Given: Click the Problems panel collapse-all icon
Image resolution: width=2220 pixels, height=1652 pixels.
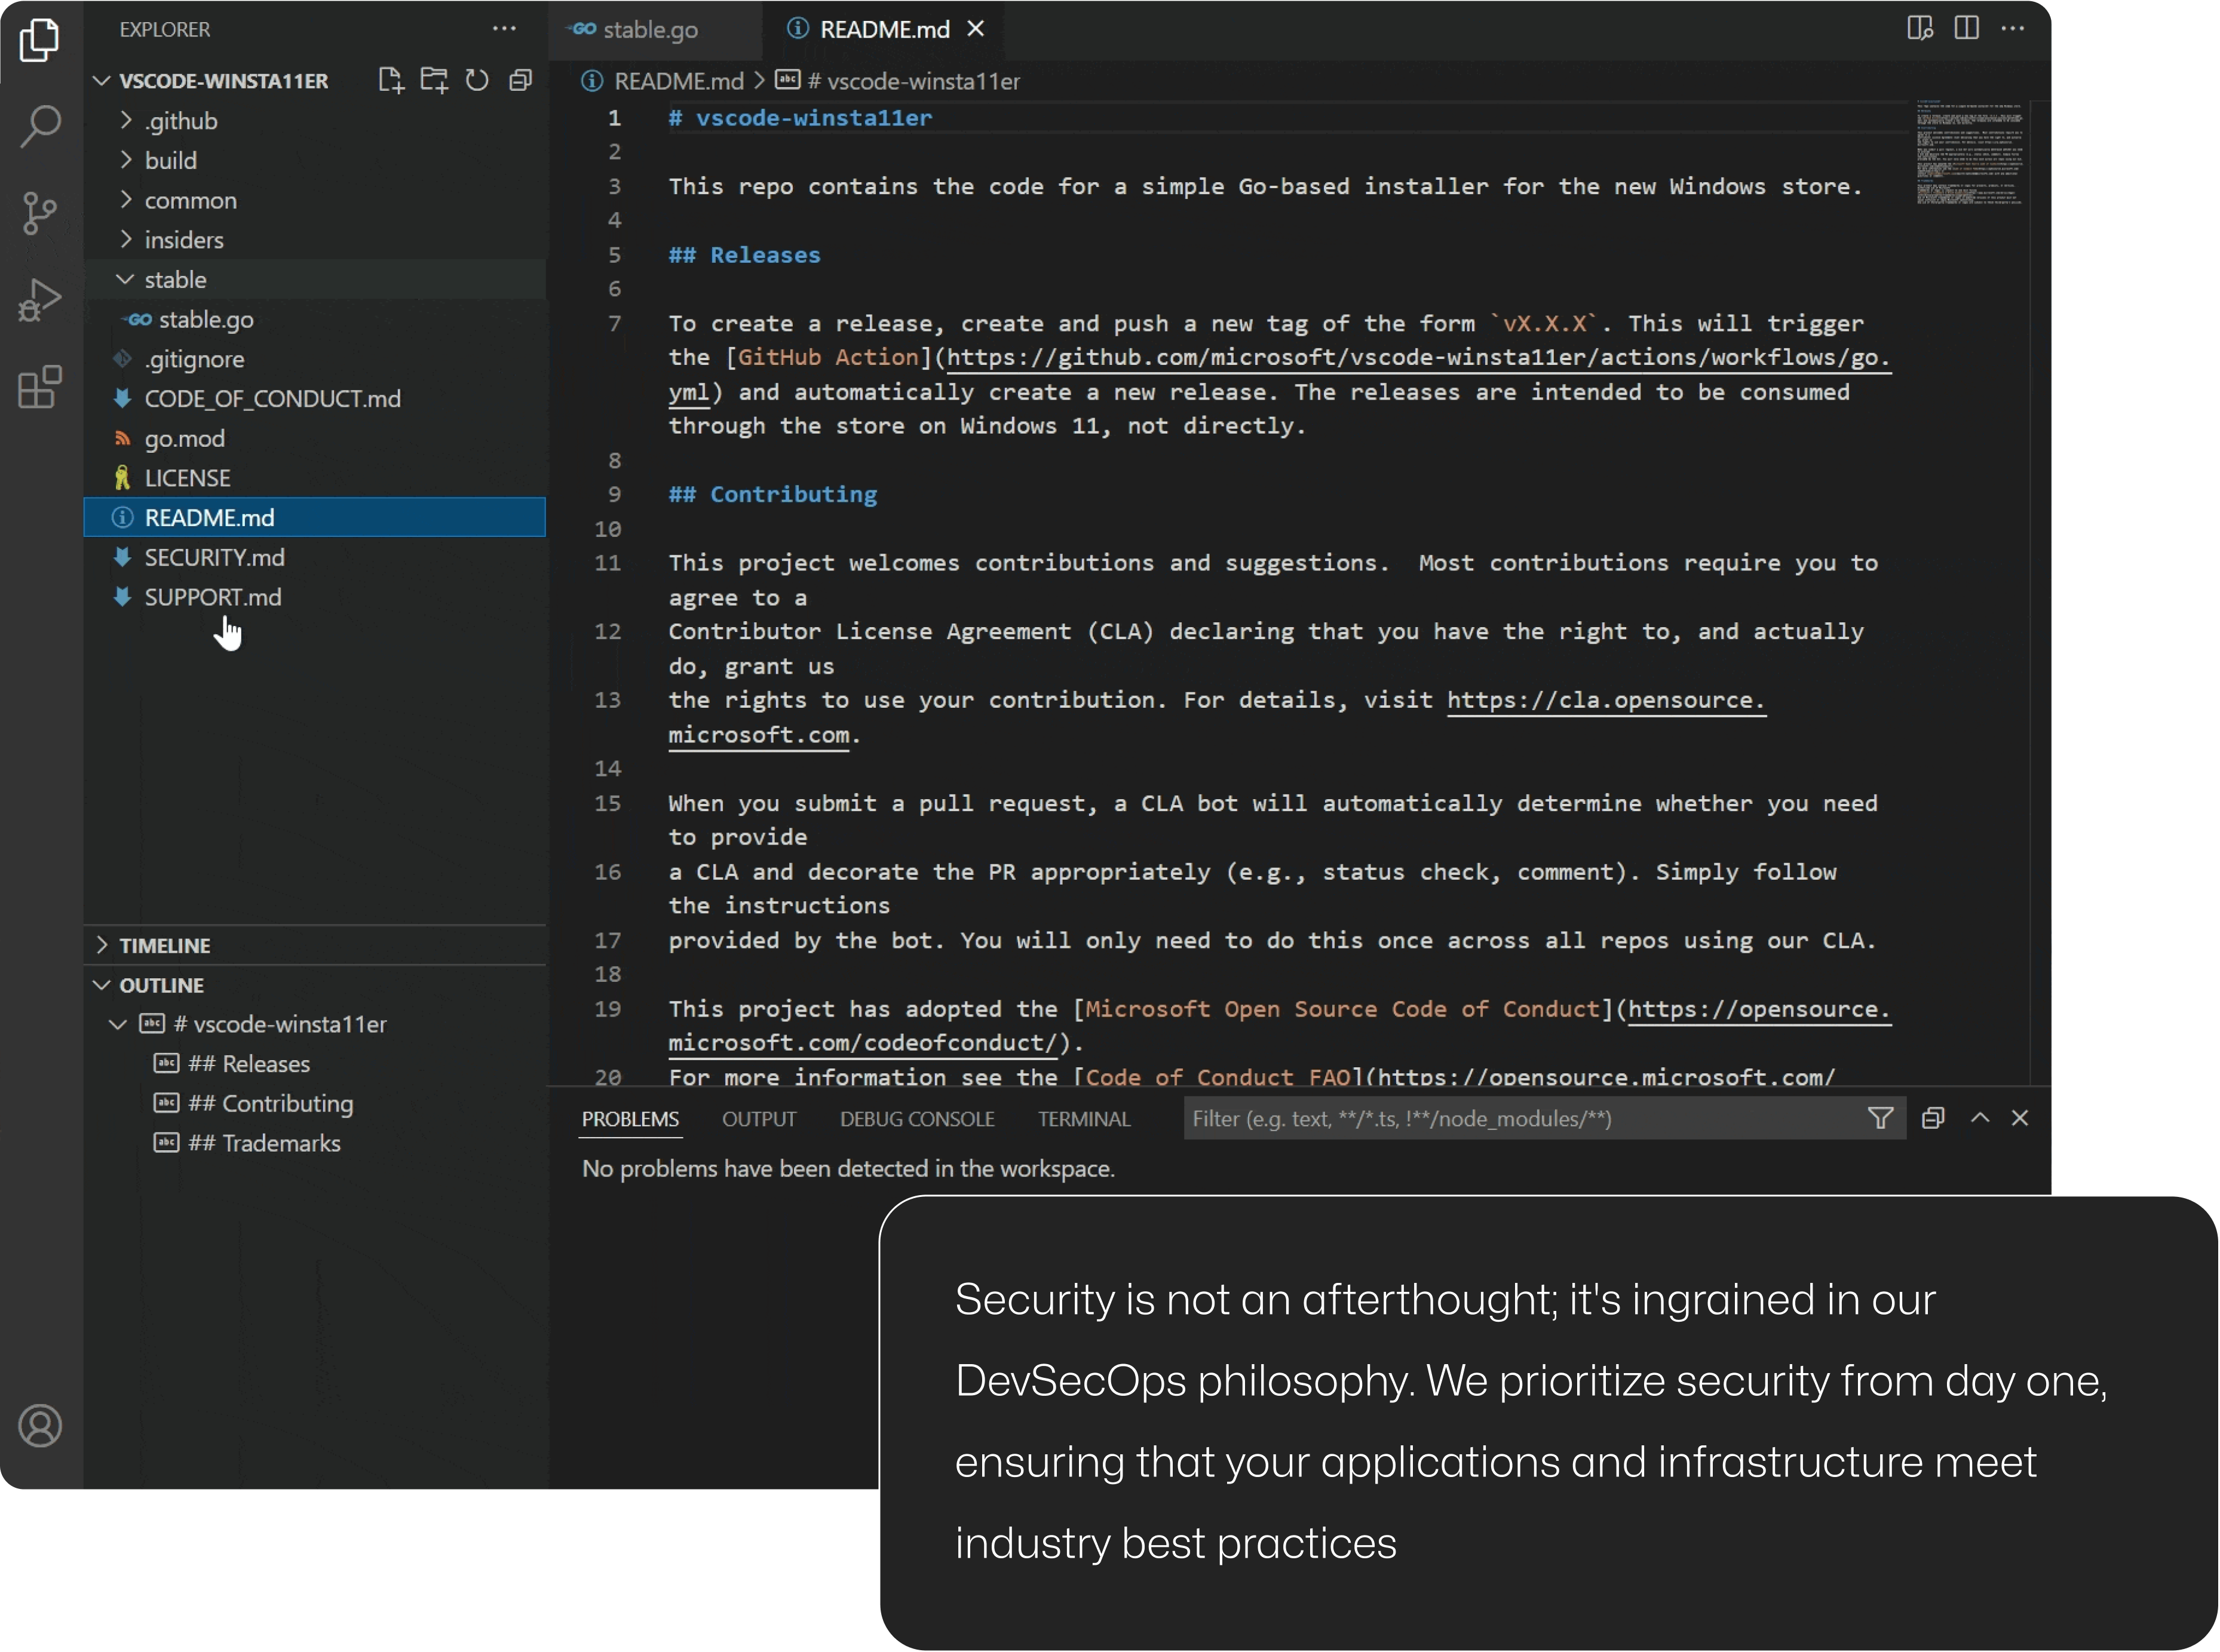Looking at the screenshot, I should pyautogui.click(x=1934, y=1118).
